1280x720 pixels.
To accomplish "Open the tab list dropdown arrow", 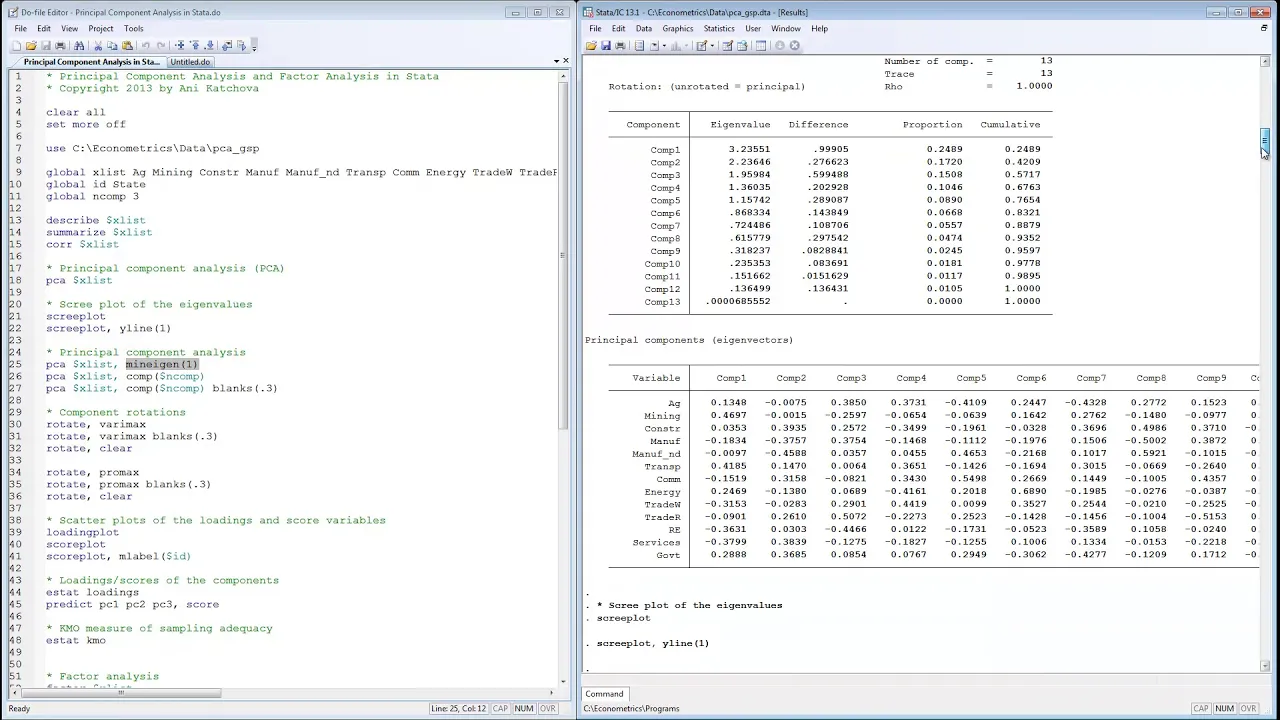I will pyautogui.click(x=556, y=61).
